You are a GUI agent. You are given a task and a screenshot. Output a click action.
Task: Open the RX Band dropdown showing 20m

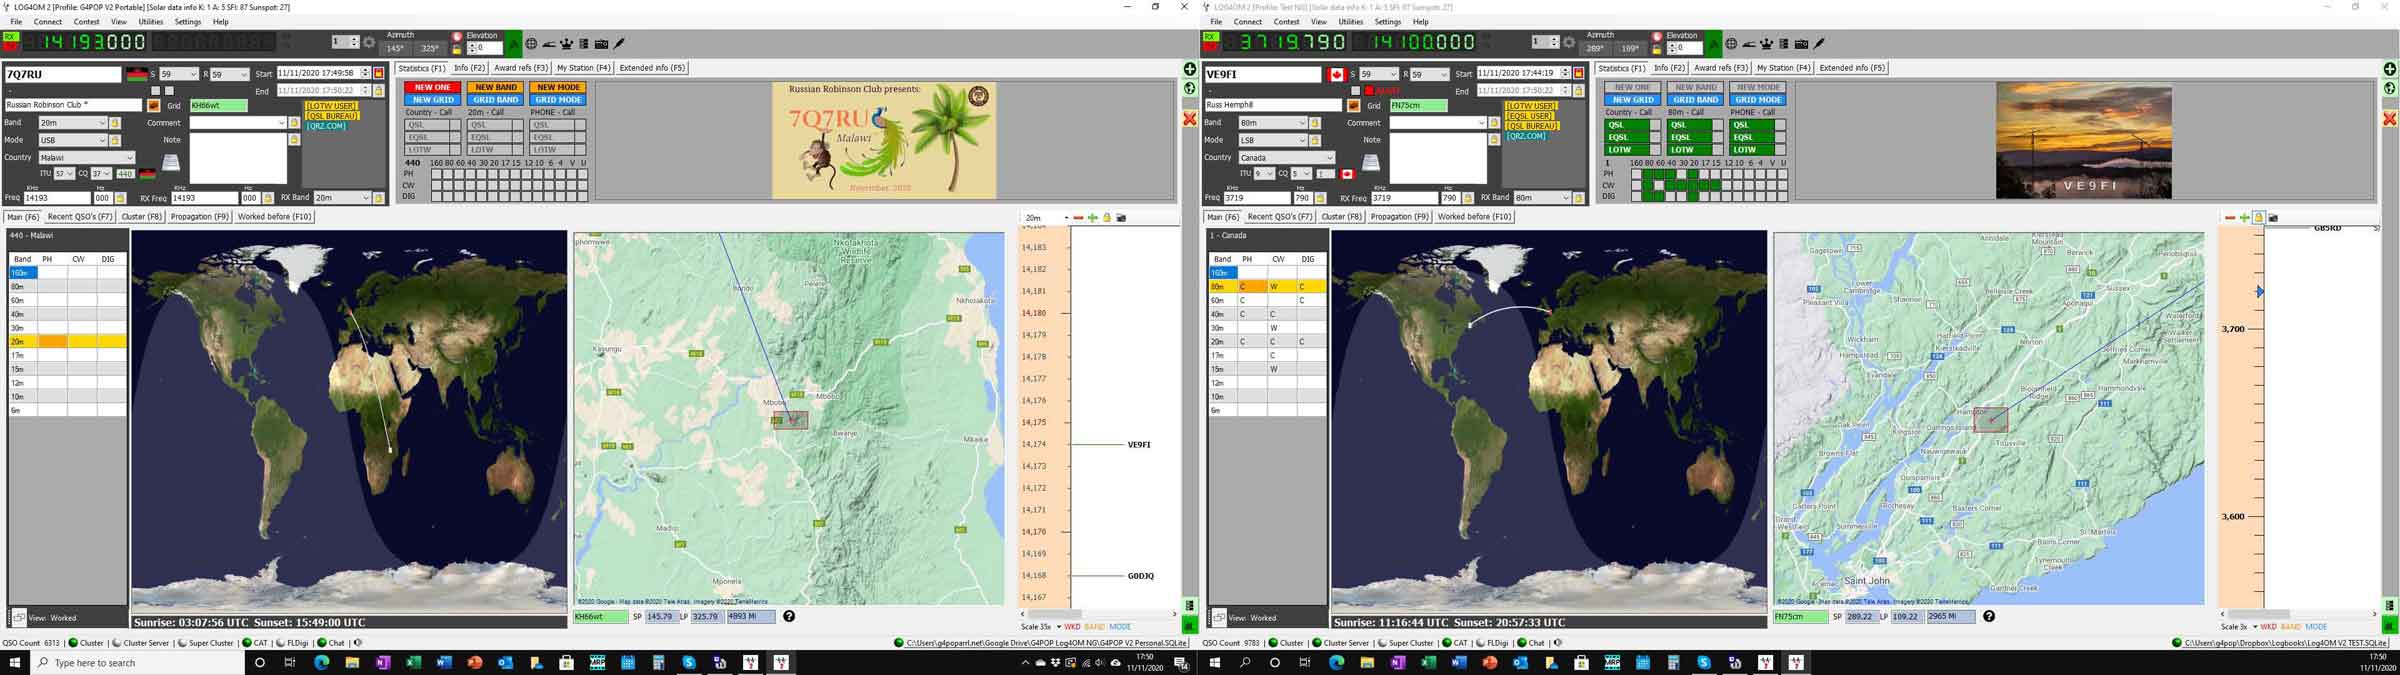pyautogui.click(x=342, y=198)
